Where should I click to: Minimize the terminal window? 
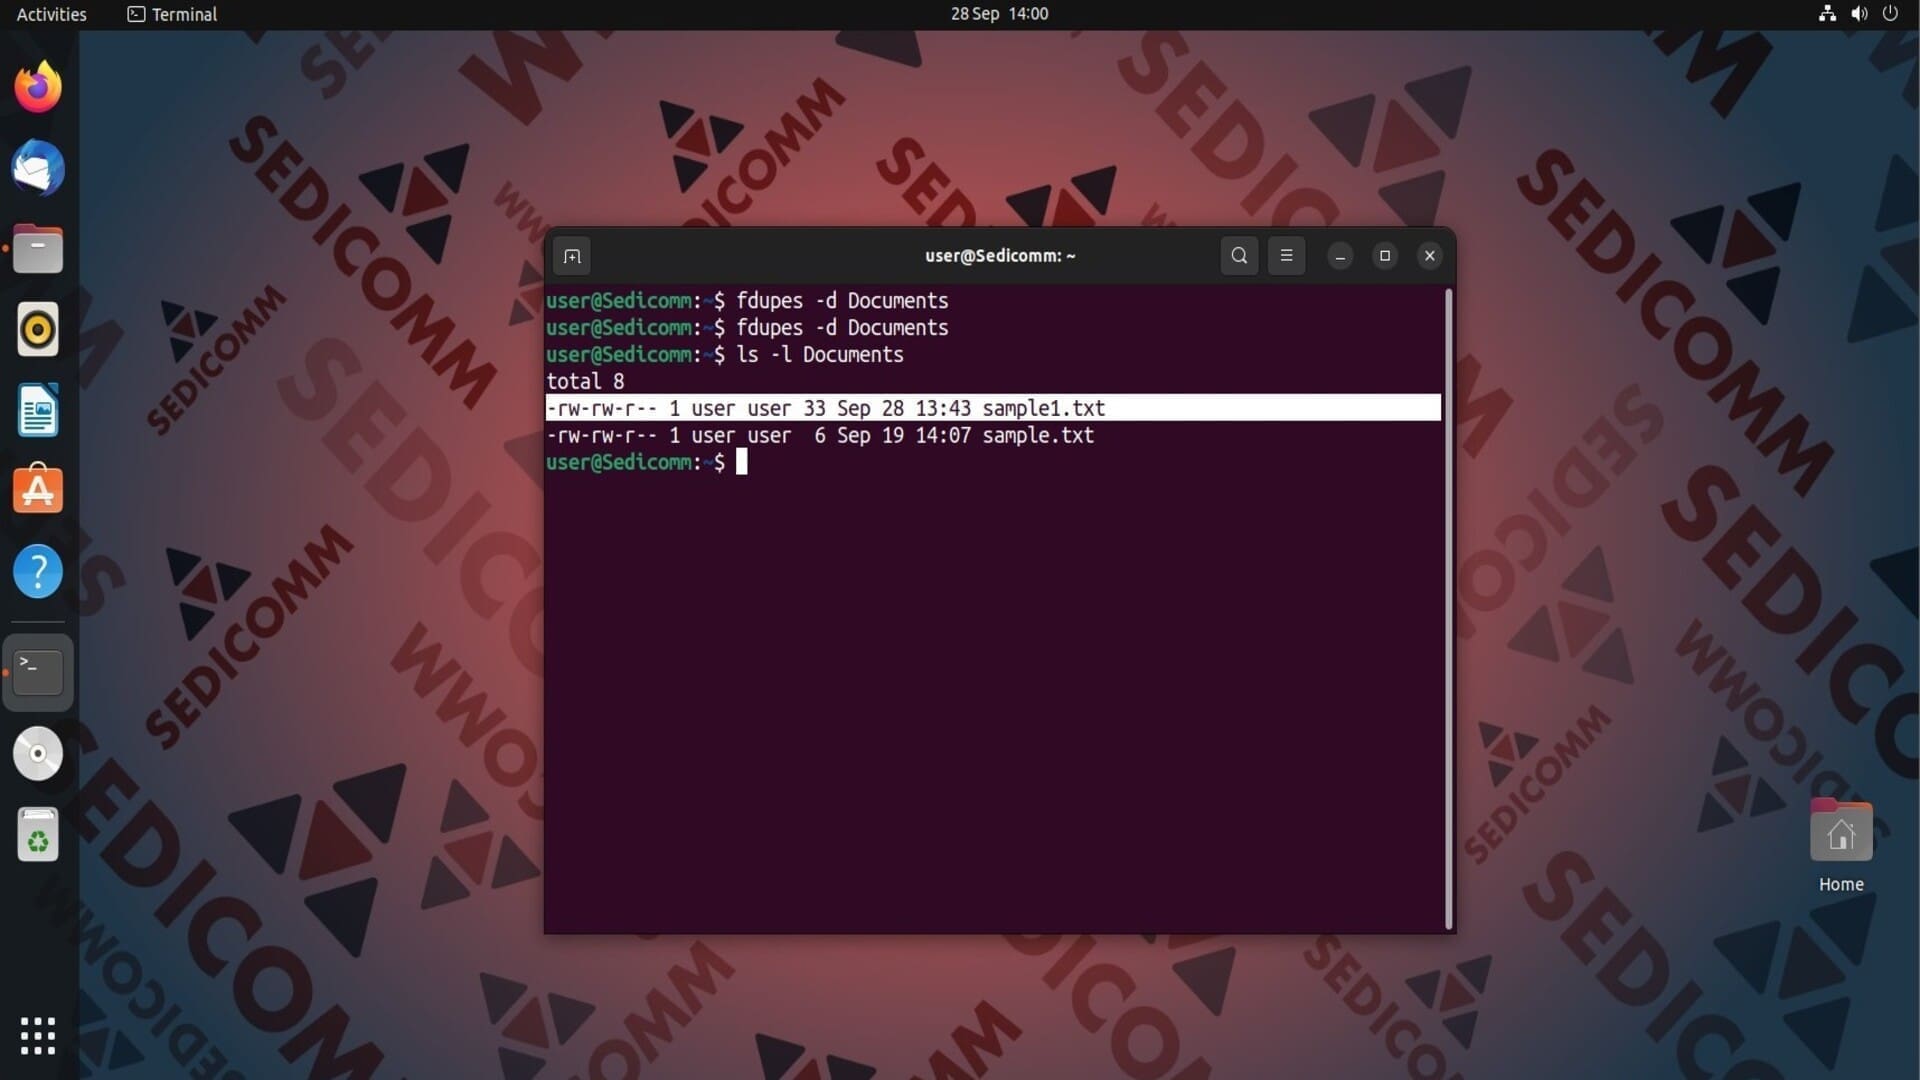(x=1340, y=256)
